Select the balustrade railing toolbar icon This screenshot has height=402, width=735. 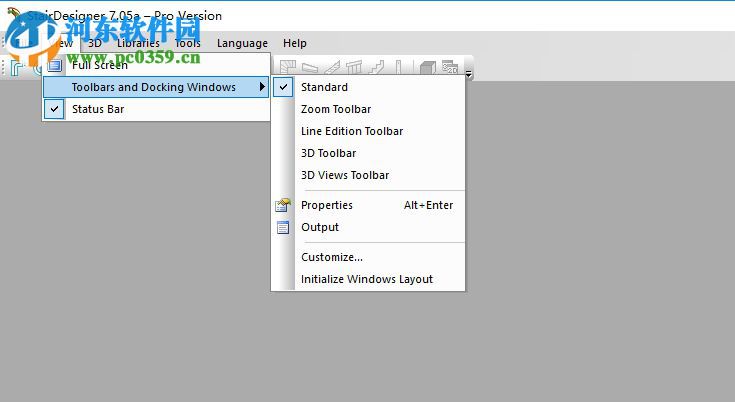pos(354,67)
